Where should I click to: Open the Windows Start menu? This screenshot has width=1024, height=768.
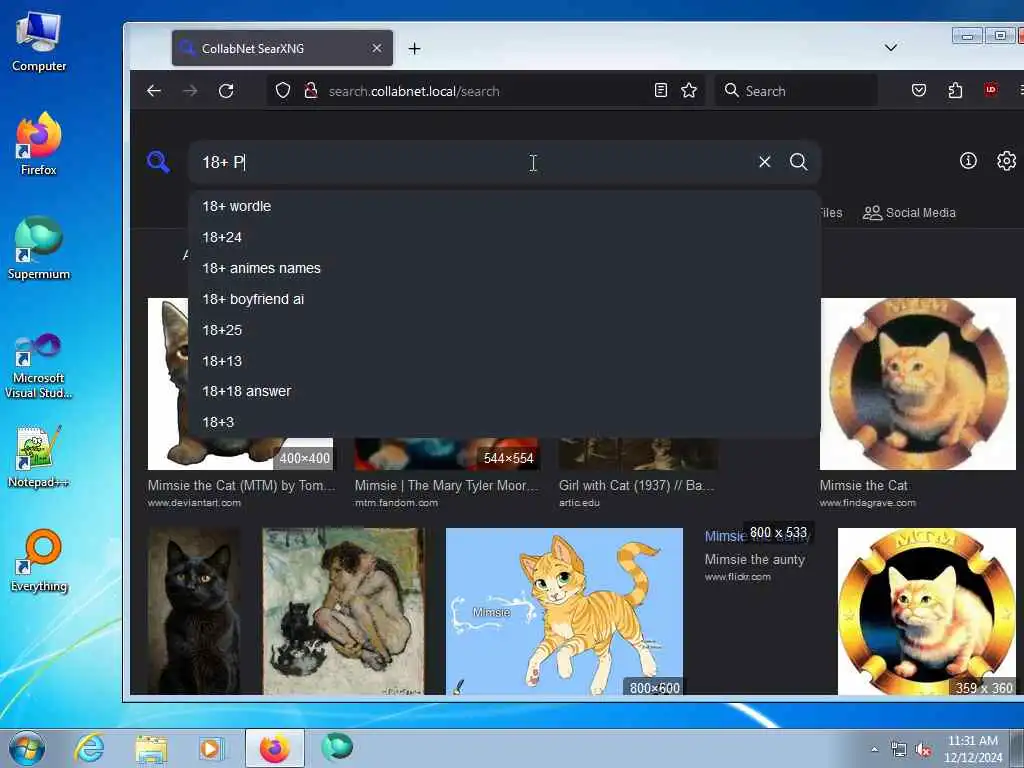click(x=27, y=748)
